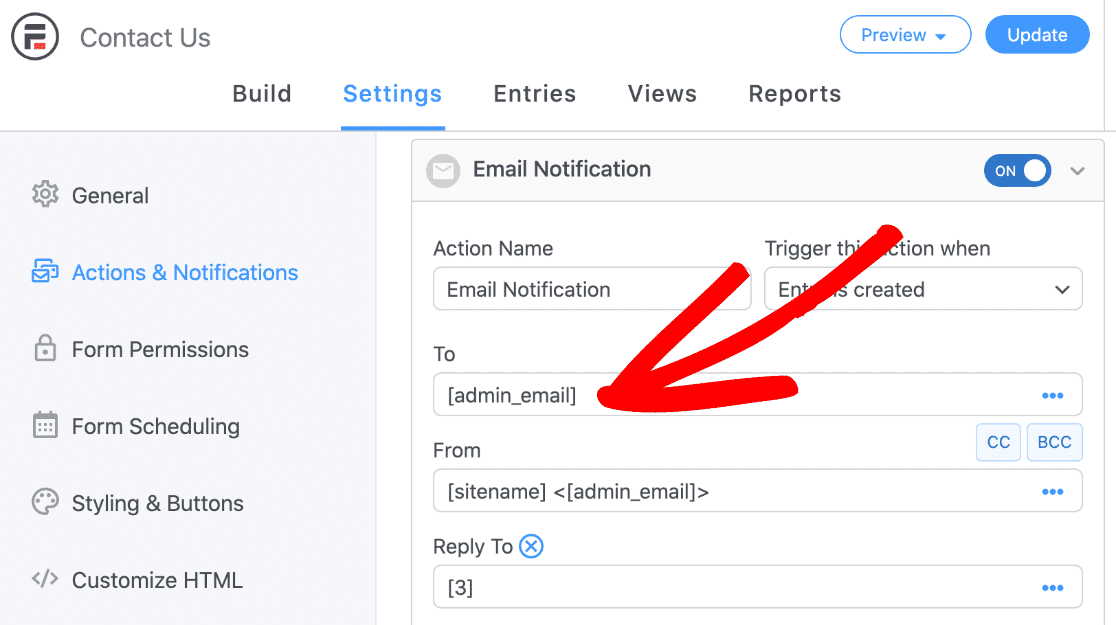1116x625 pixels.
Task: Select the Customize HTML code icon
Action: [44, 580]
